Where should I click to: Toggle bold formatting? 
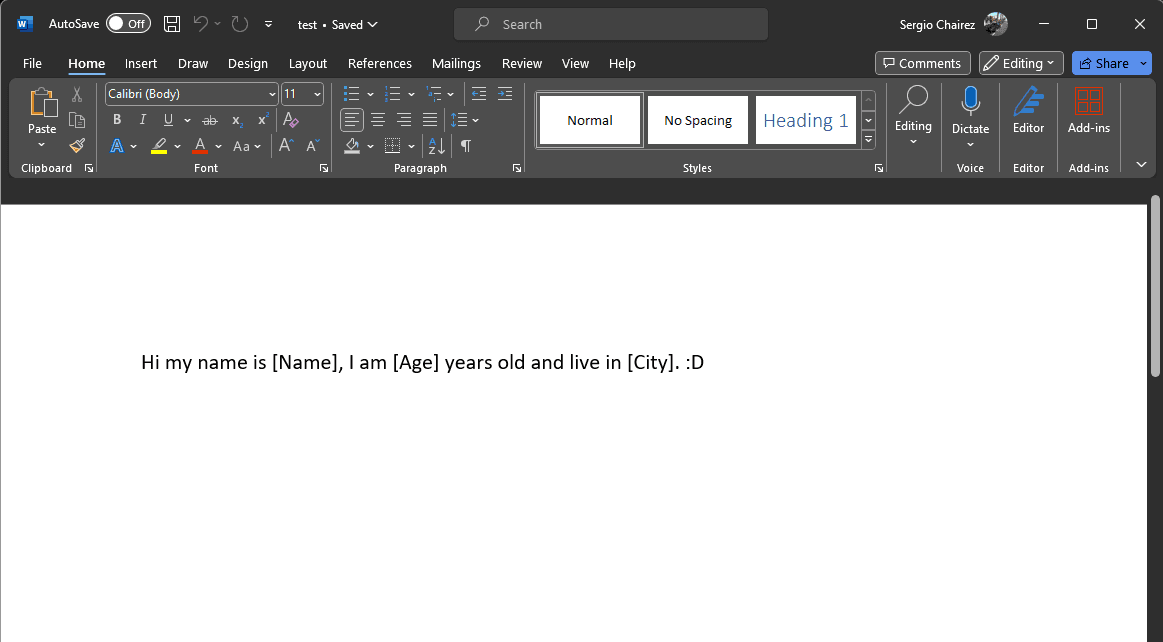point(117,120)
